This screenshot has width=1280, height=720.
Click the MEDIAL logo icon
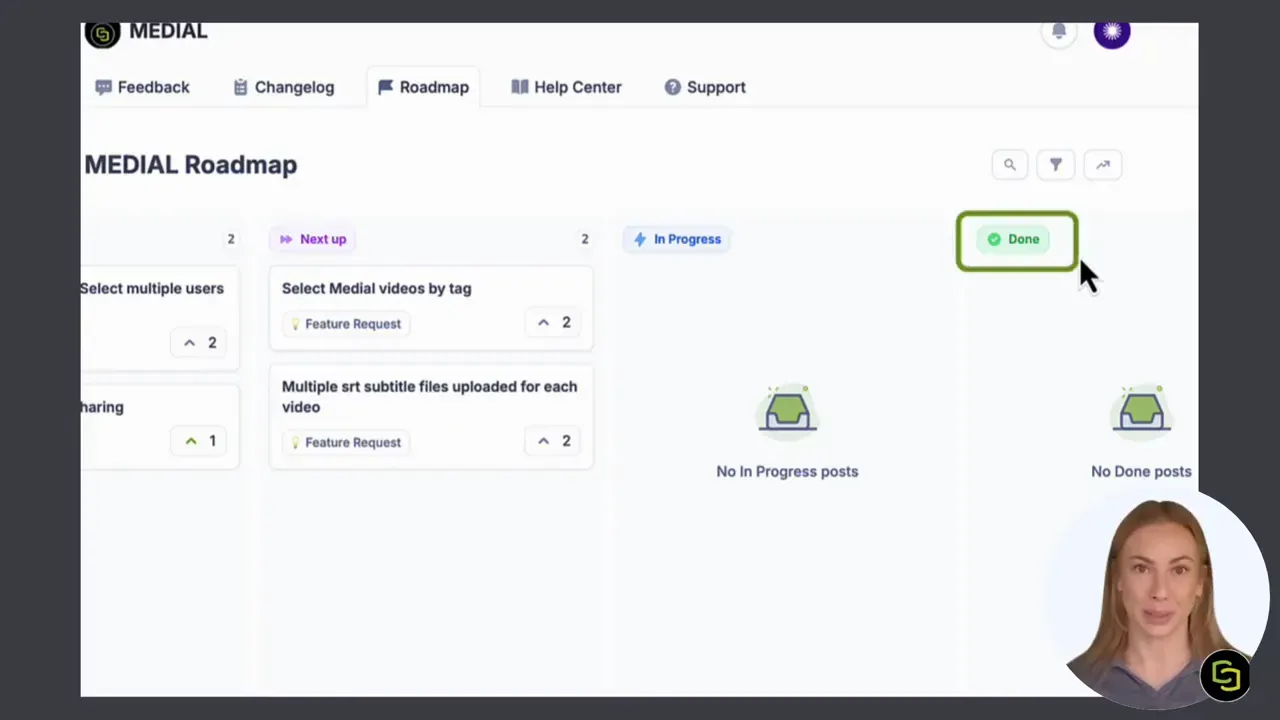coord(102,33)
